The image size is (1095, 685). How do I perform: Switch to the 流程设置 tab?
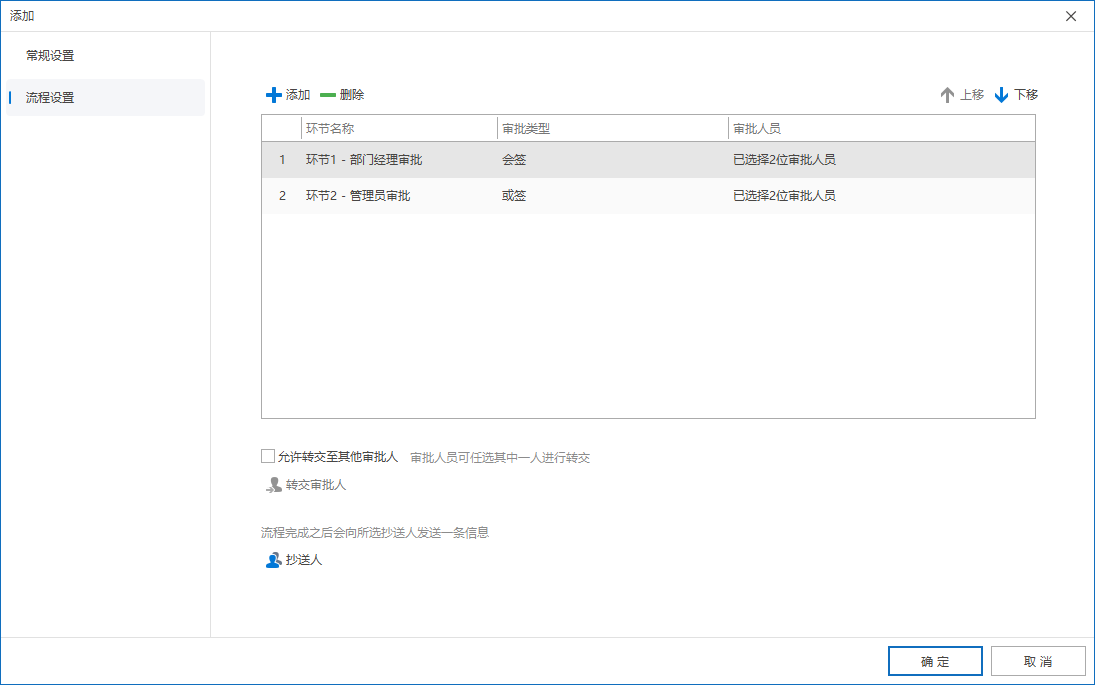pyautogui.click(x=50, y=98)
